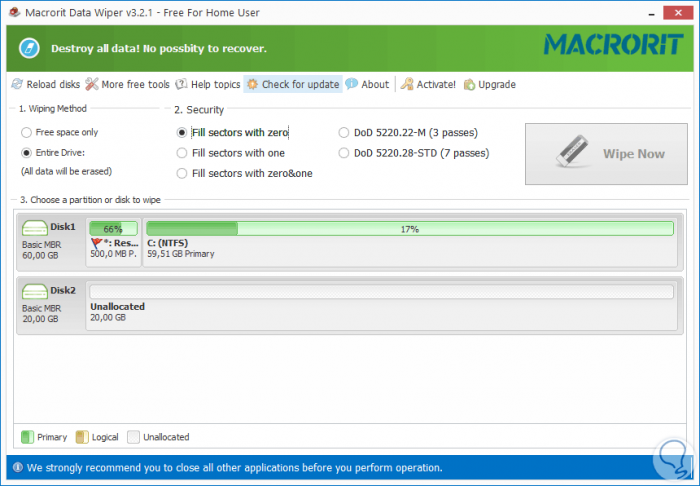Click the blue status bar recommendation message
The height and width of the screenshot is (486, 700).
(x=234, y=468)
